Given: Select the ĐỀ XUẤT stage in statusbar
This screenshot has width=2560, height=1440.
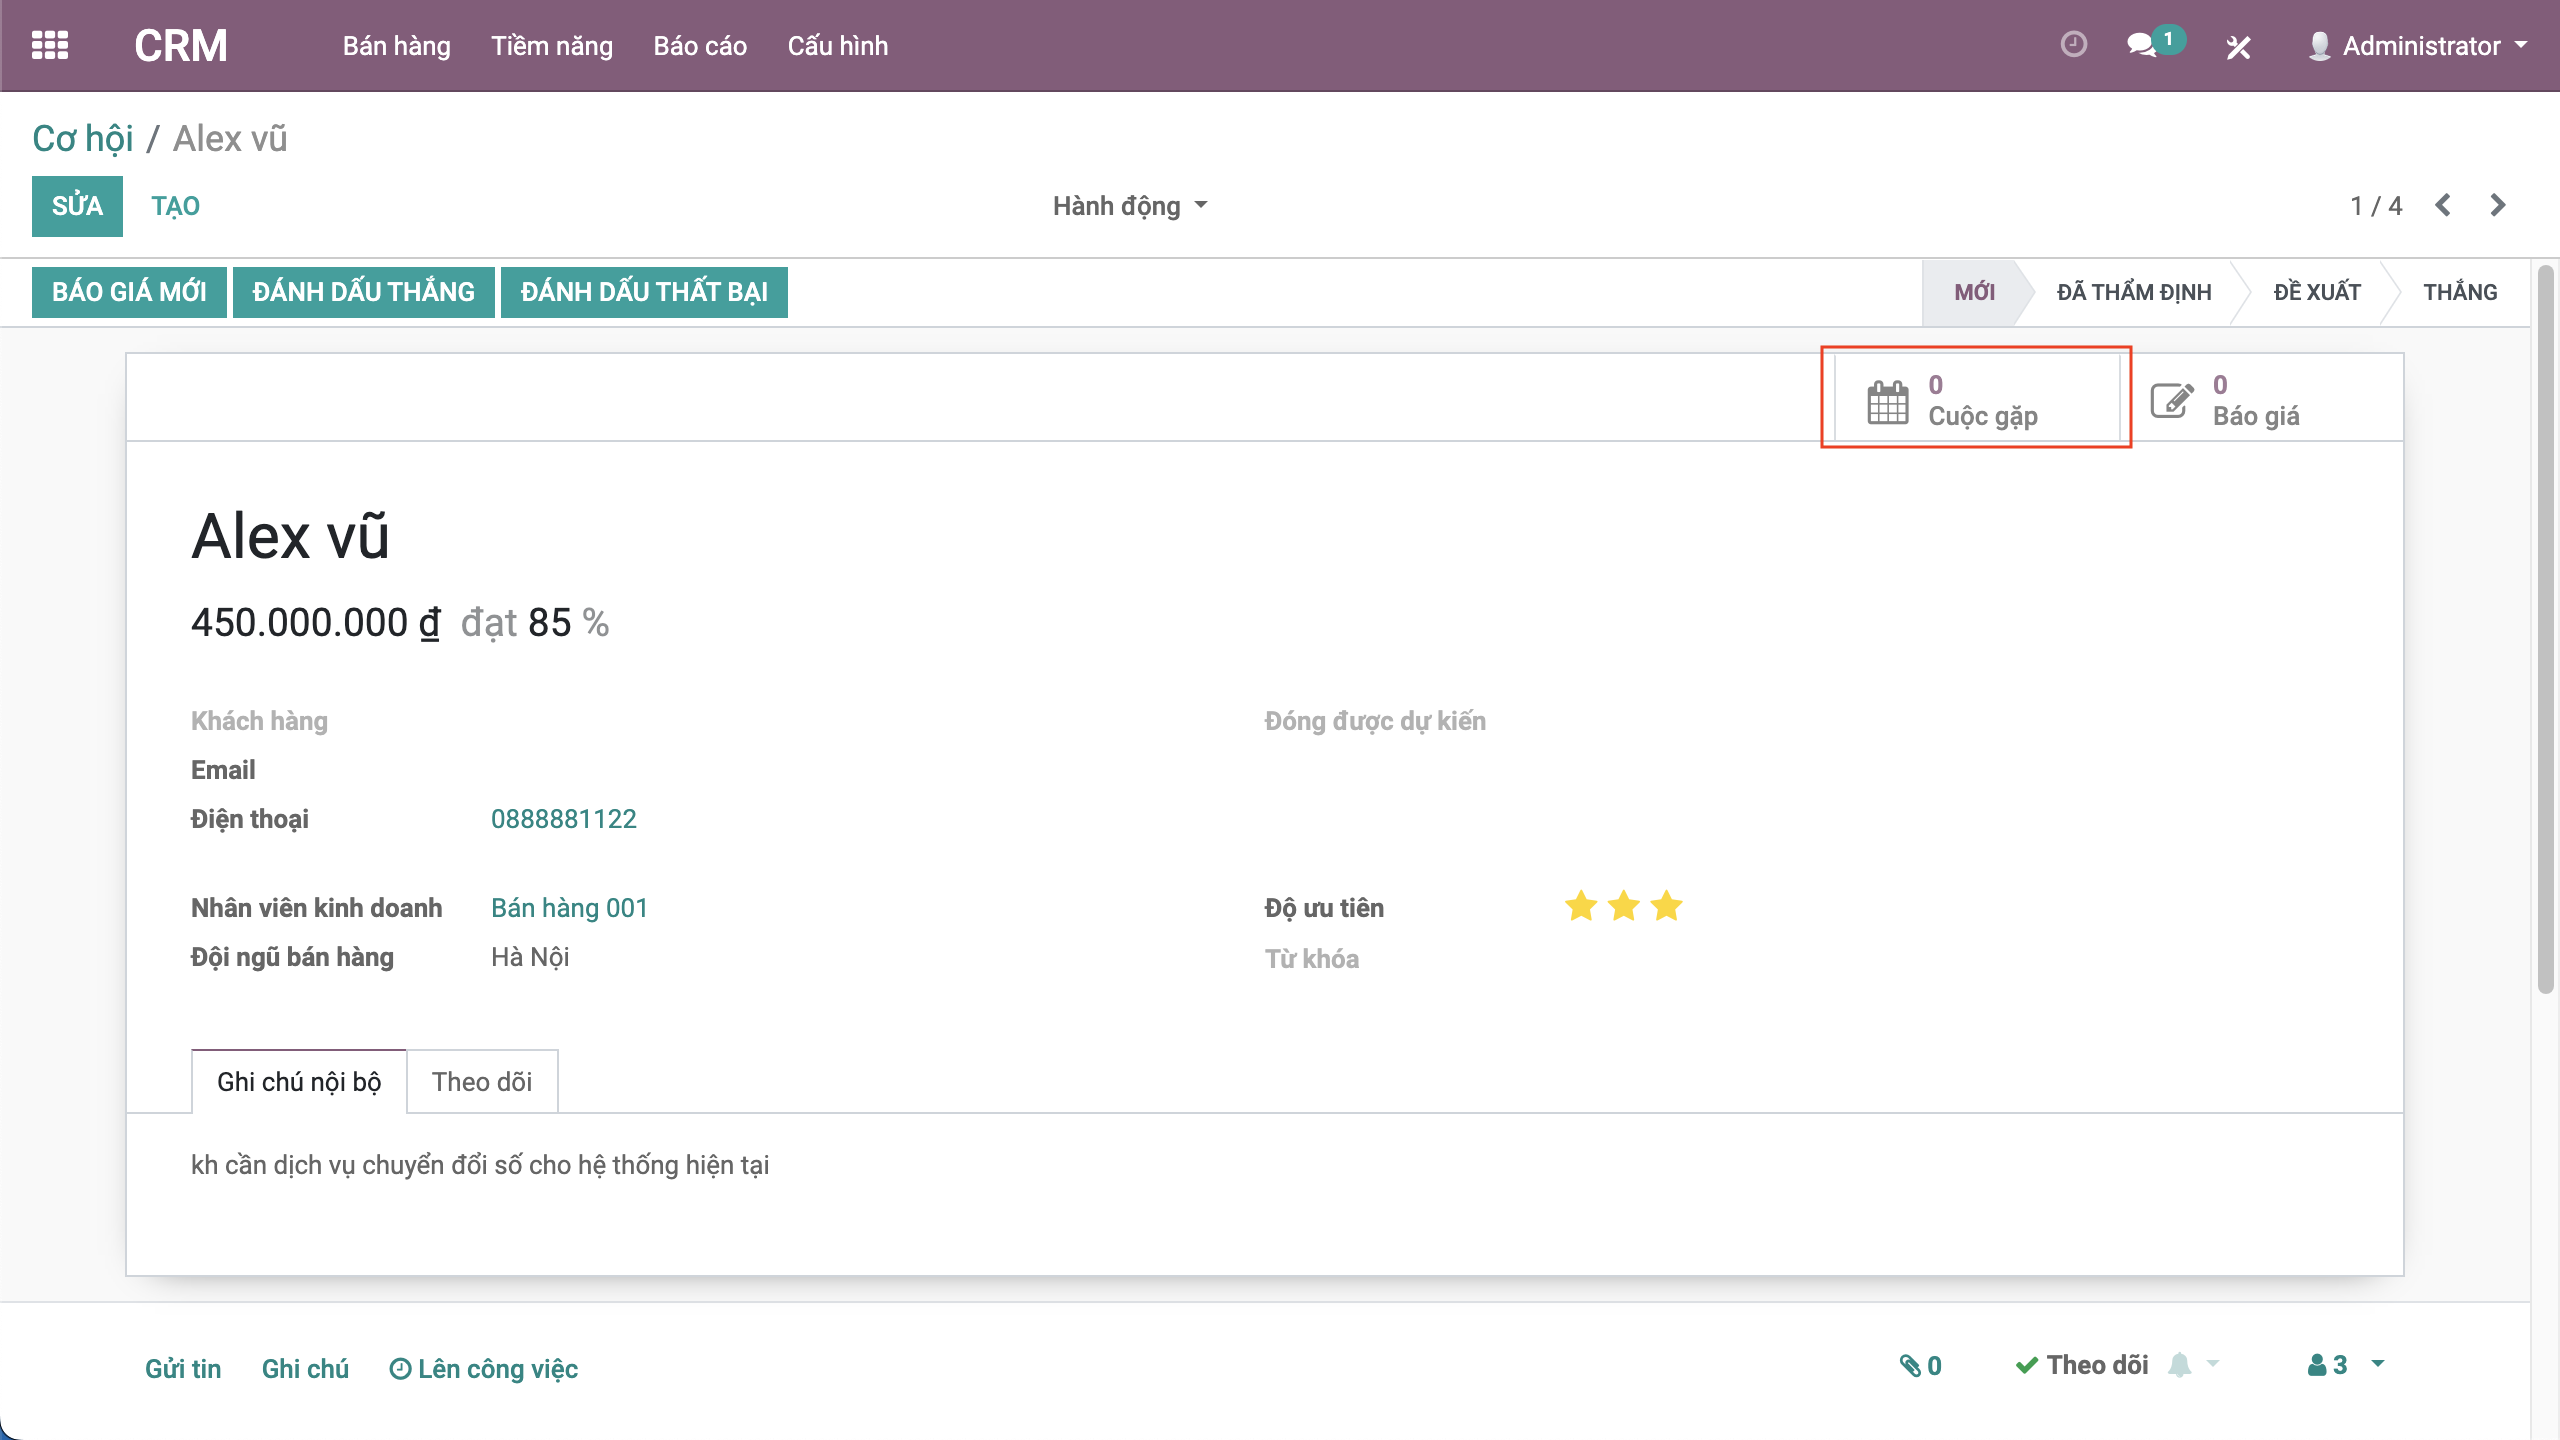Looking at the screenshot, I should click(2316, 292).
